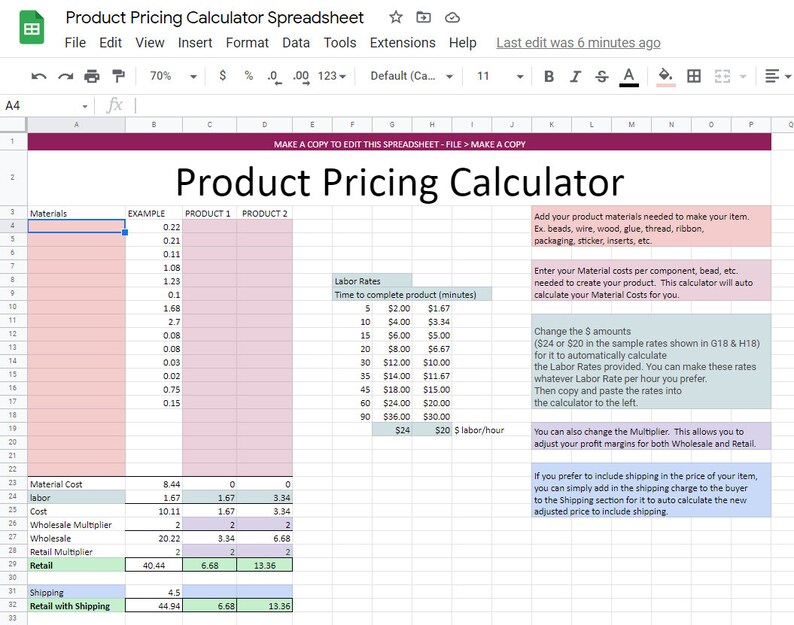Select the $24 labor per hour cell
The height and width of the screenshot is (625, 794).
point(392,429)
